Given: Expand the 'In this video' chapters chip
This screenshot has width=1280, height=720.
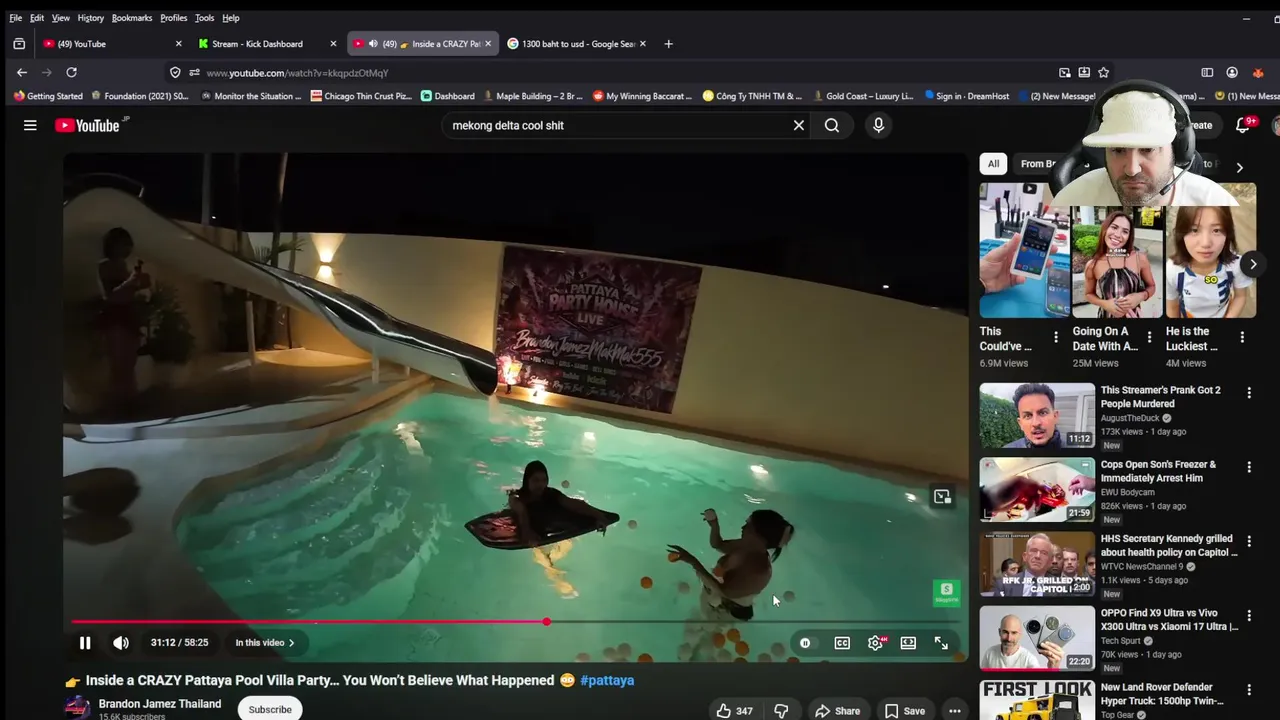Looking at the screenshot, I should (x=265, y=643).
